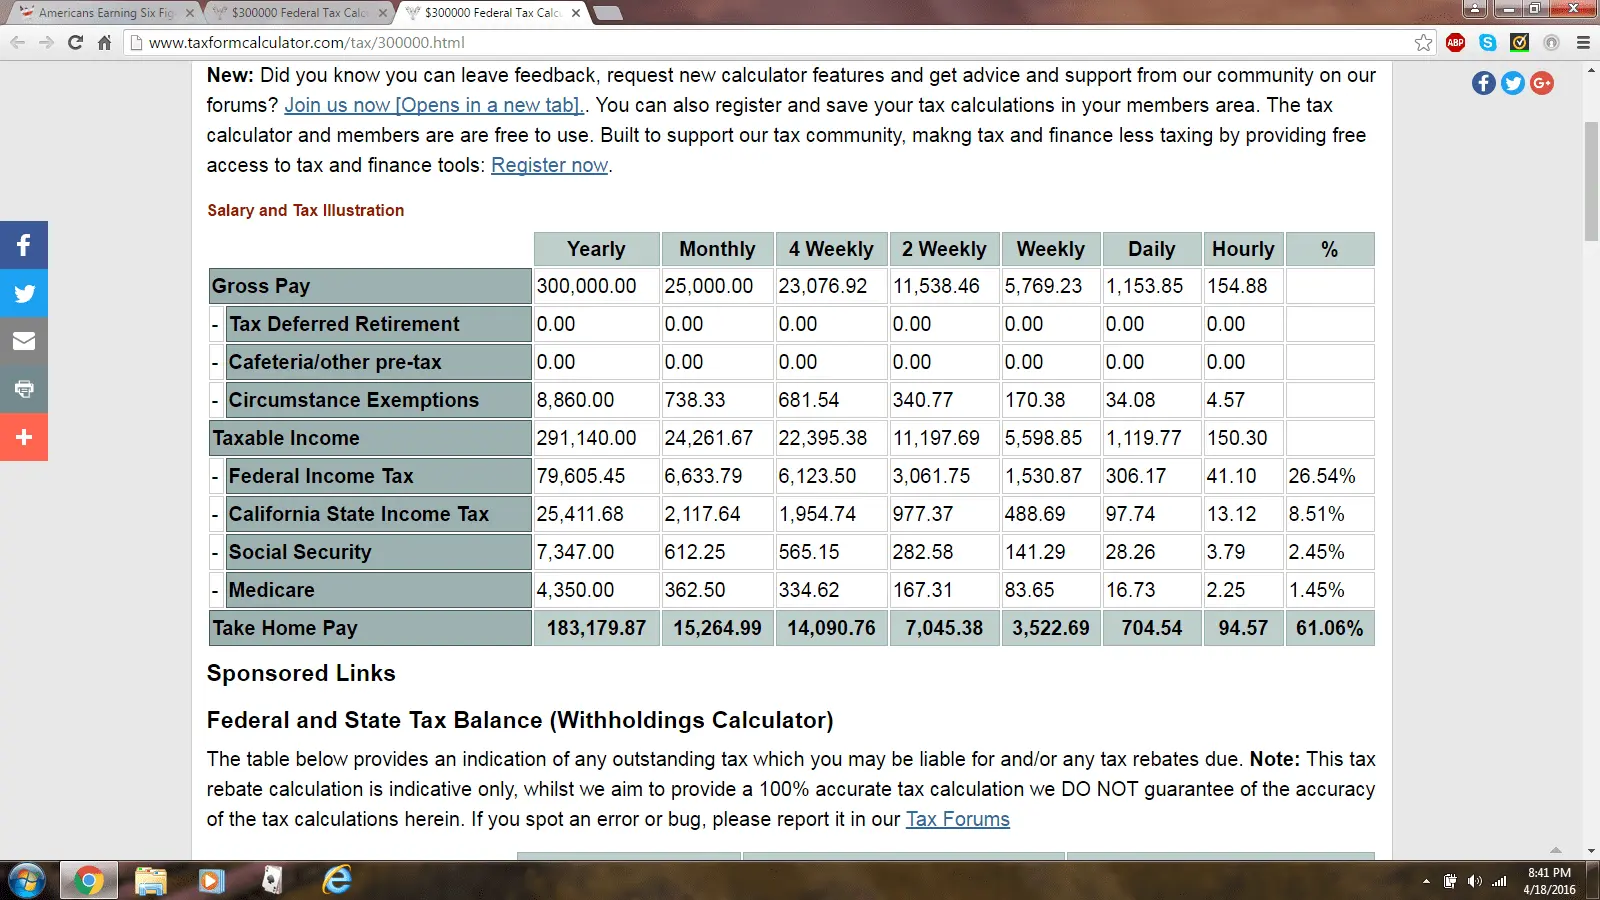
Task: Click the round Google Plus icon top right
Action: (x=1542, y=83)
